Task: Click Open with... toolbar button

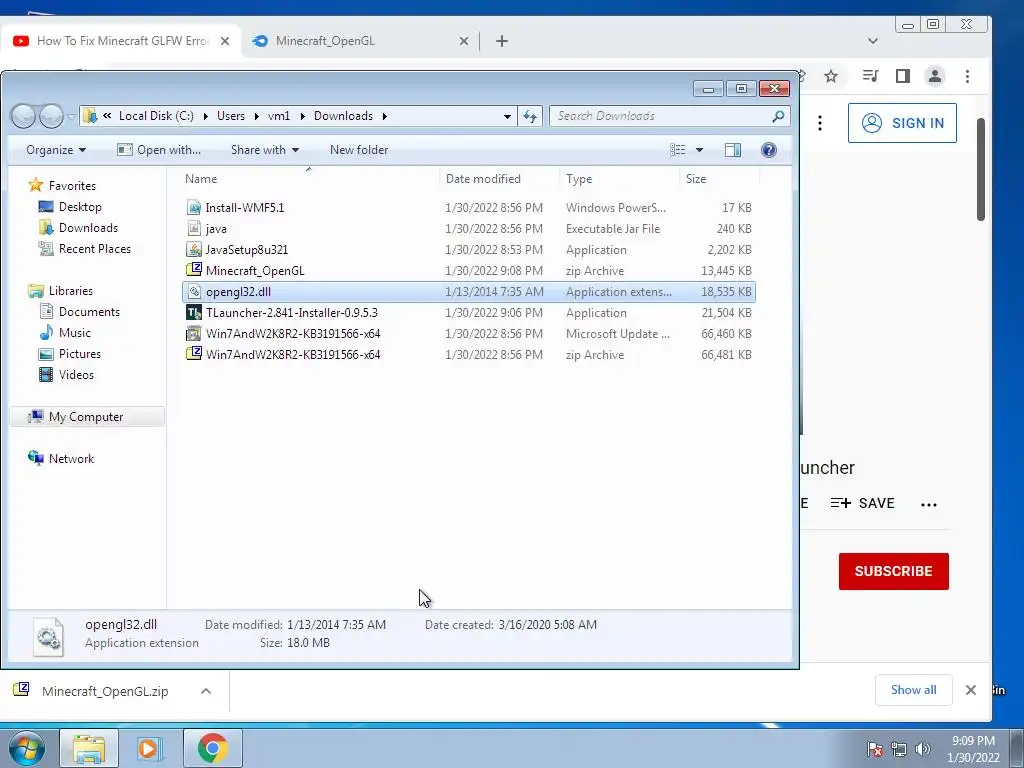Action: point(159,150)
